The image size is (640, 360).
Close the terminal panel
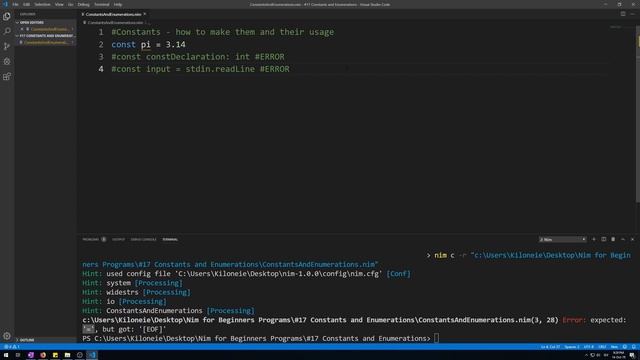tap(632, 239)
